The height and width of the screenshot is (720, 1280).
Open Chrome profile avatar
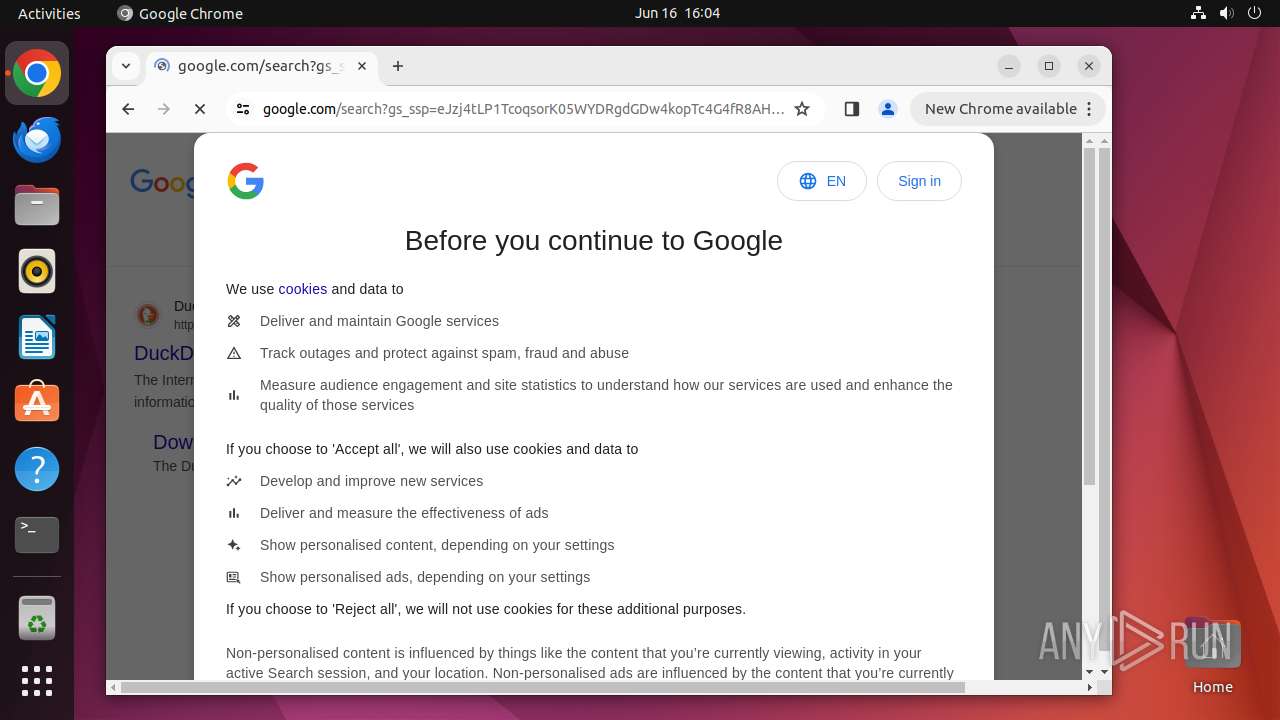click(887, 109)
